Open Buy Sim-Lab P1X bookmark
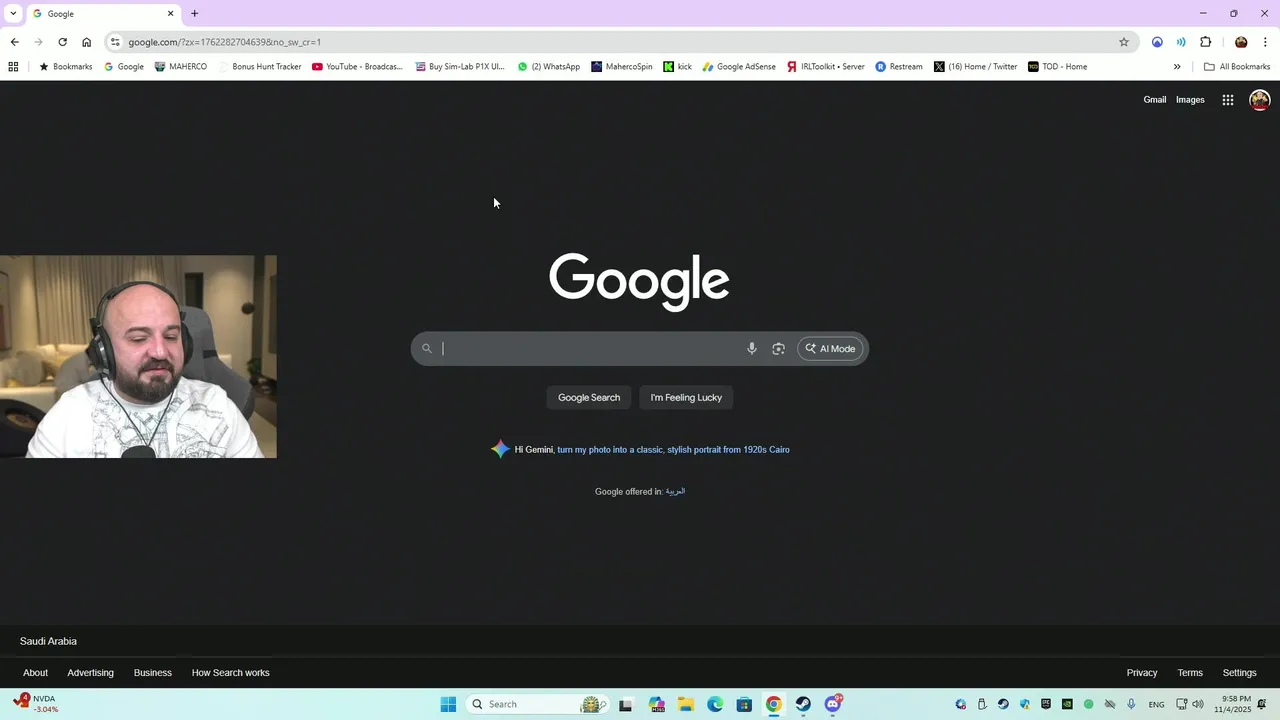The height and width of the screenshot is (720, 1280). pyautogui.click(x=460, y=67)
